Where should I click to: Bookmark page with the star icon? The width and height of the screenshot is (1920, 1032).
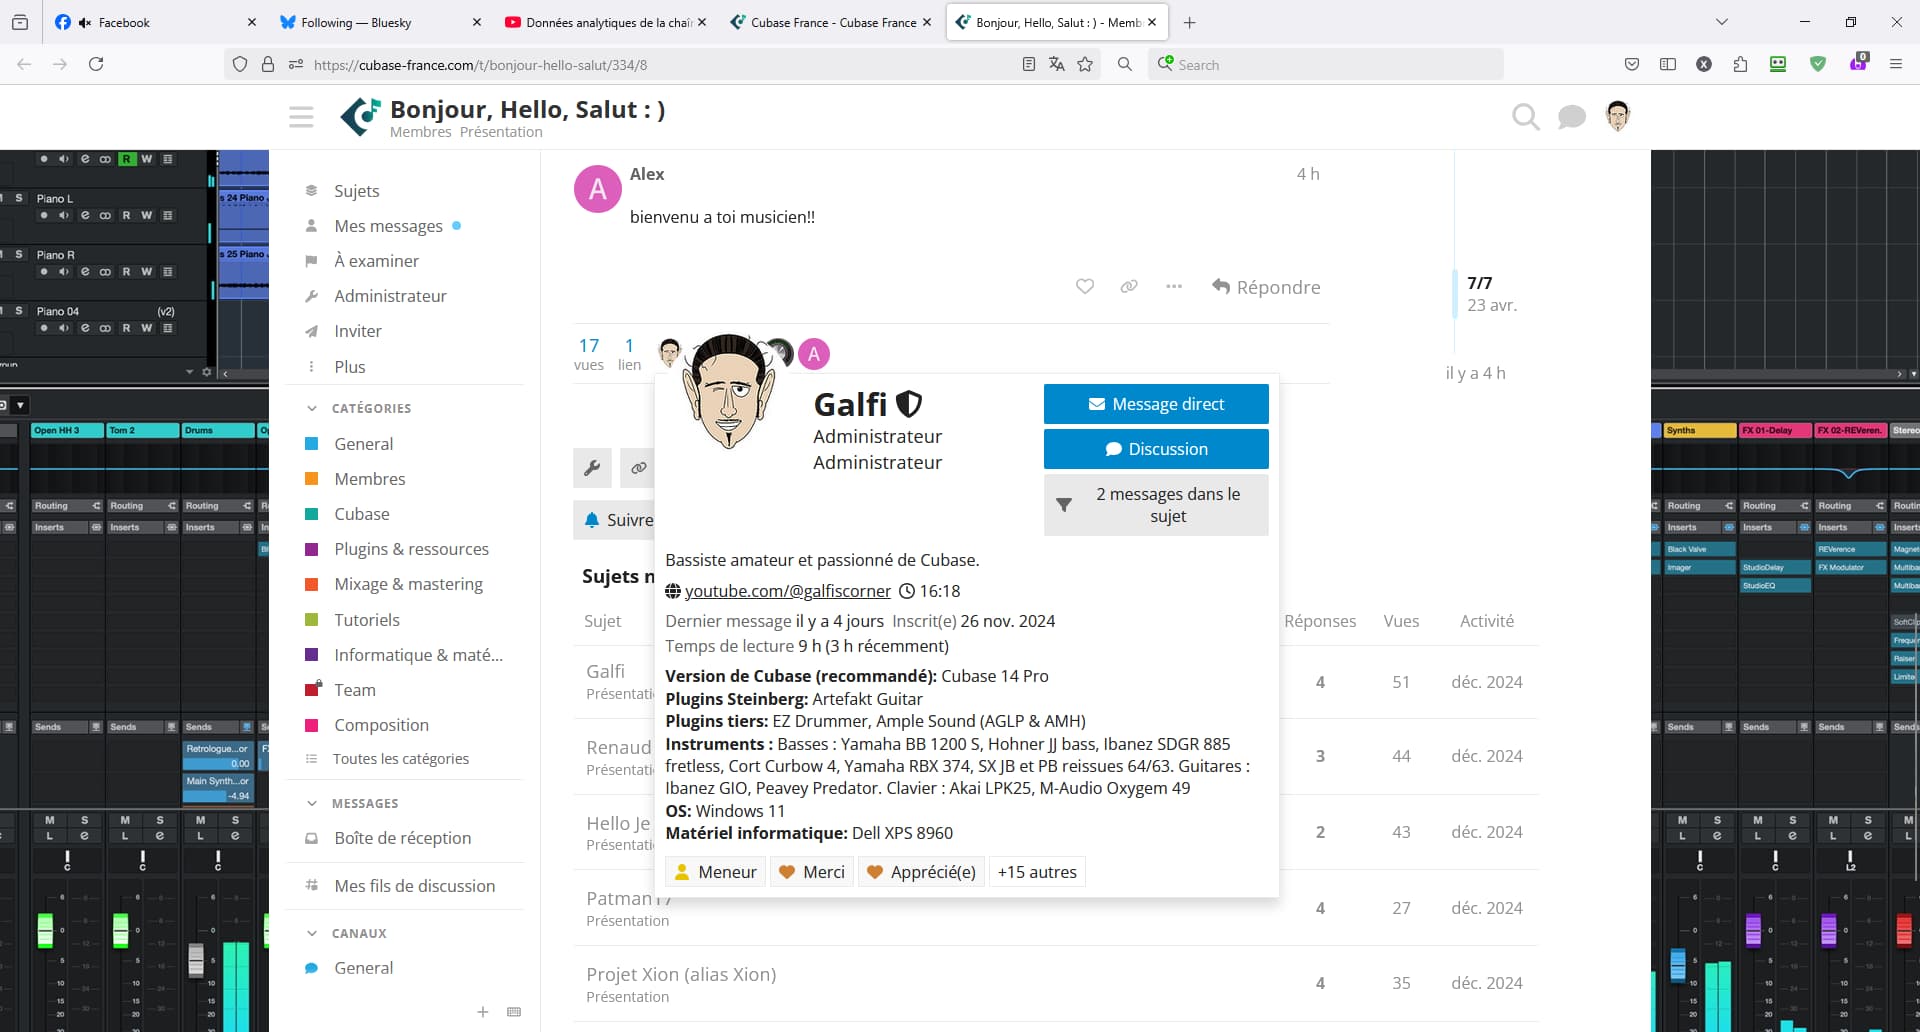(x=1085, y=64)
